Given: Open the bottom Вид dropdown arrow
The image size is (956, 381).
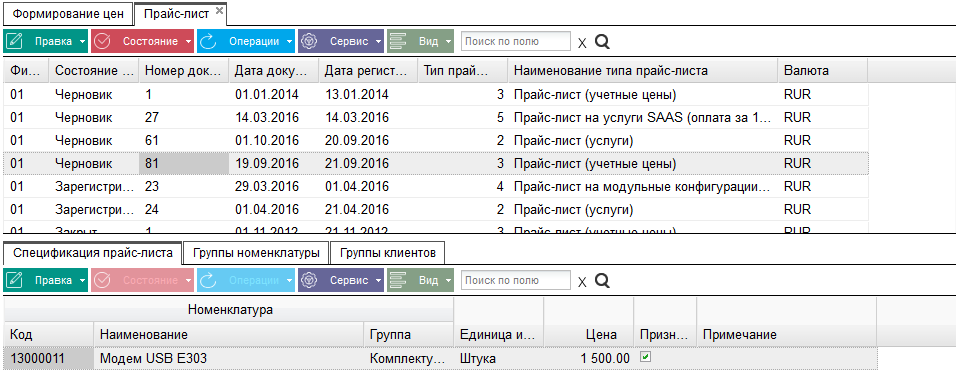Looking at the screenshot, I should tap(448, 280).
